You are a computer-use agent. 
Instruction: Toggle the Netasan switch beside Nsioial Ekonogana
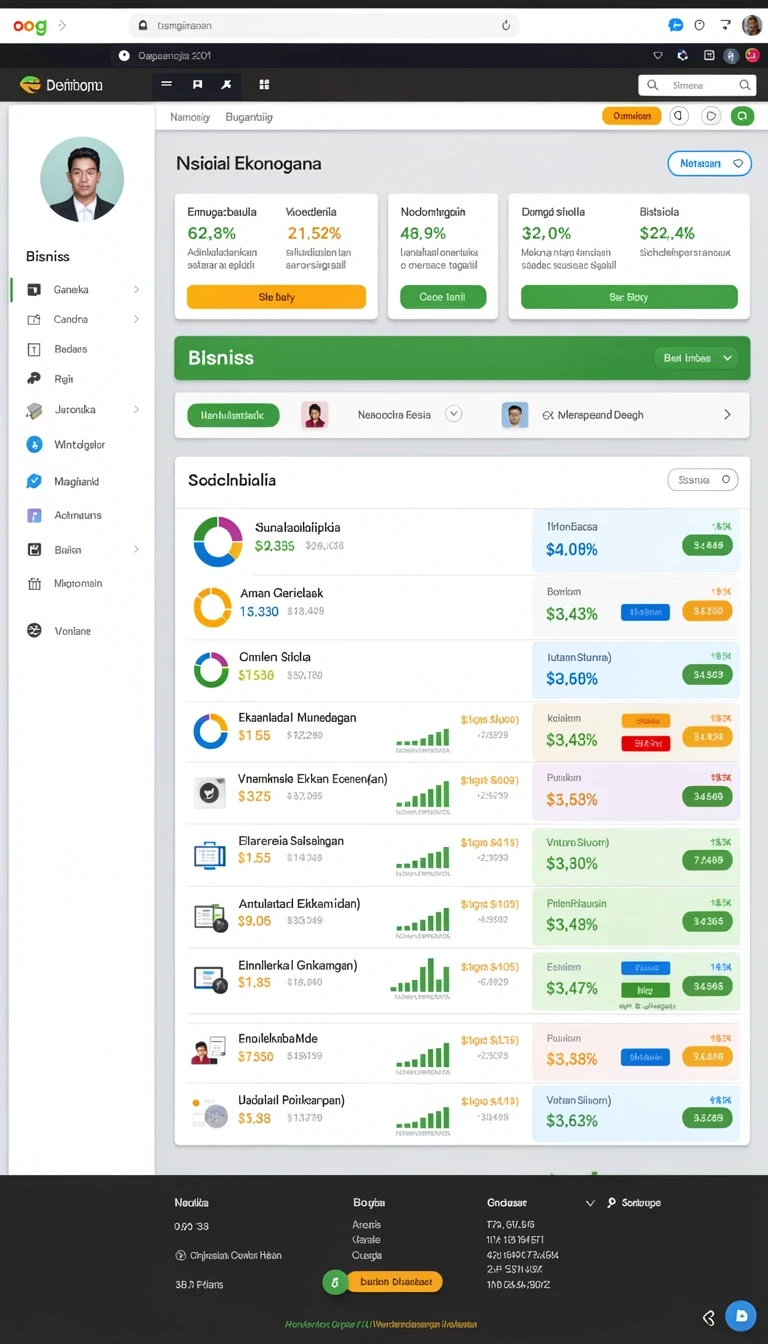(709, 163)
